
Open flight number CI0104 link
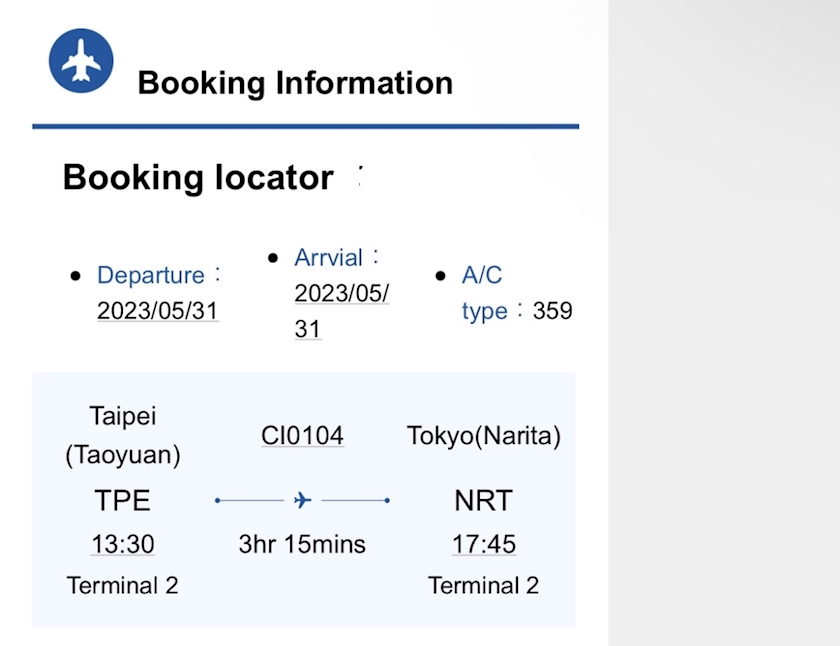302,436
